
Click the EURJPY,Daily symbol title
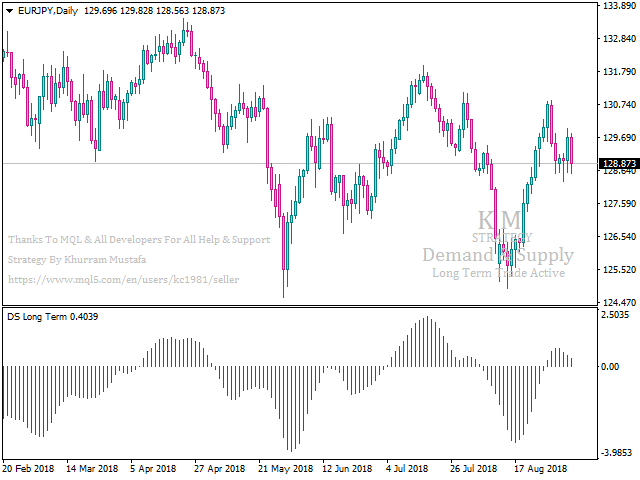[x=49, y=9]
